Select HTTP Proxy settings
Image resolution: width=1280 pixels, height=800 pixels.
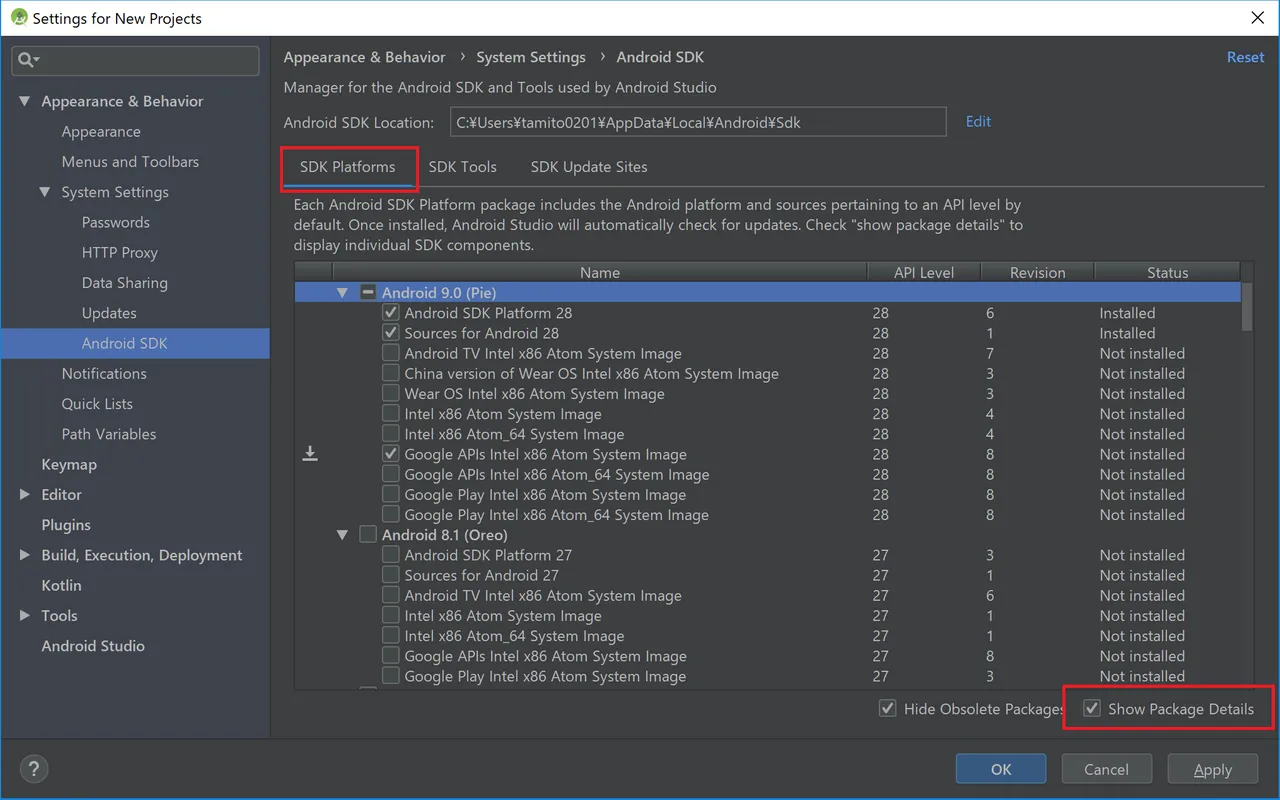coord(120,252)
